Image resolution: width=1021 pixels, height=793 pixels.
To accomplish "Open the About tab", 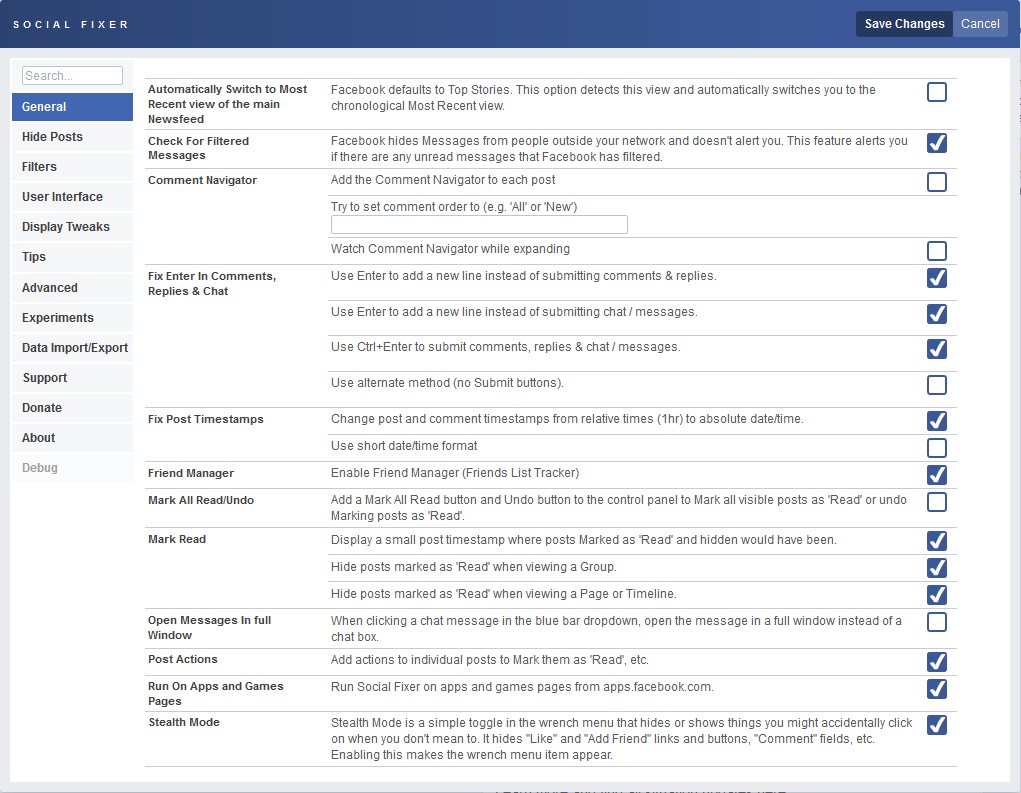I will [72, 438].
